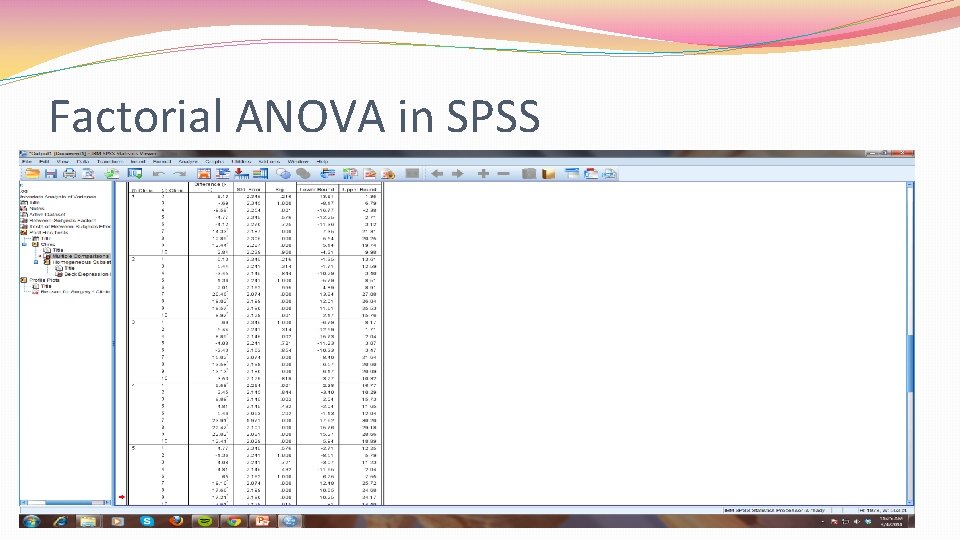The image size is (960, 540).
Task: Open the Graphs menu
Action: tap(214, 162)
